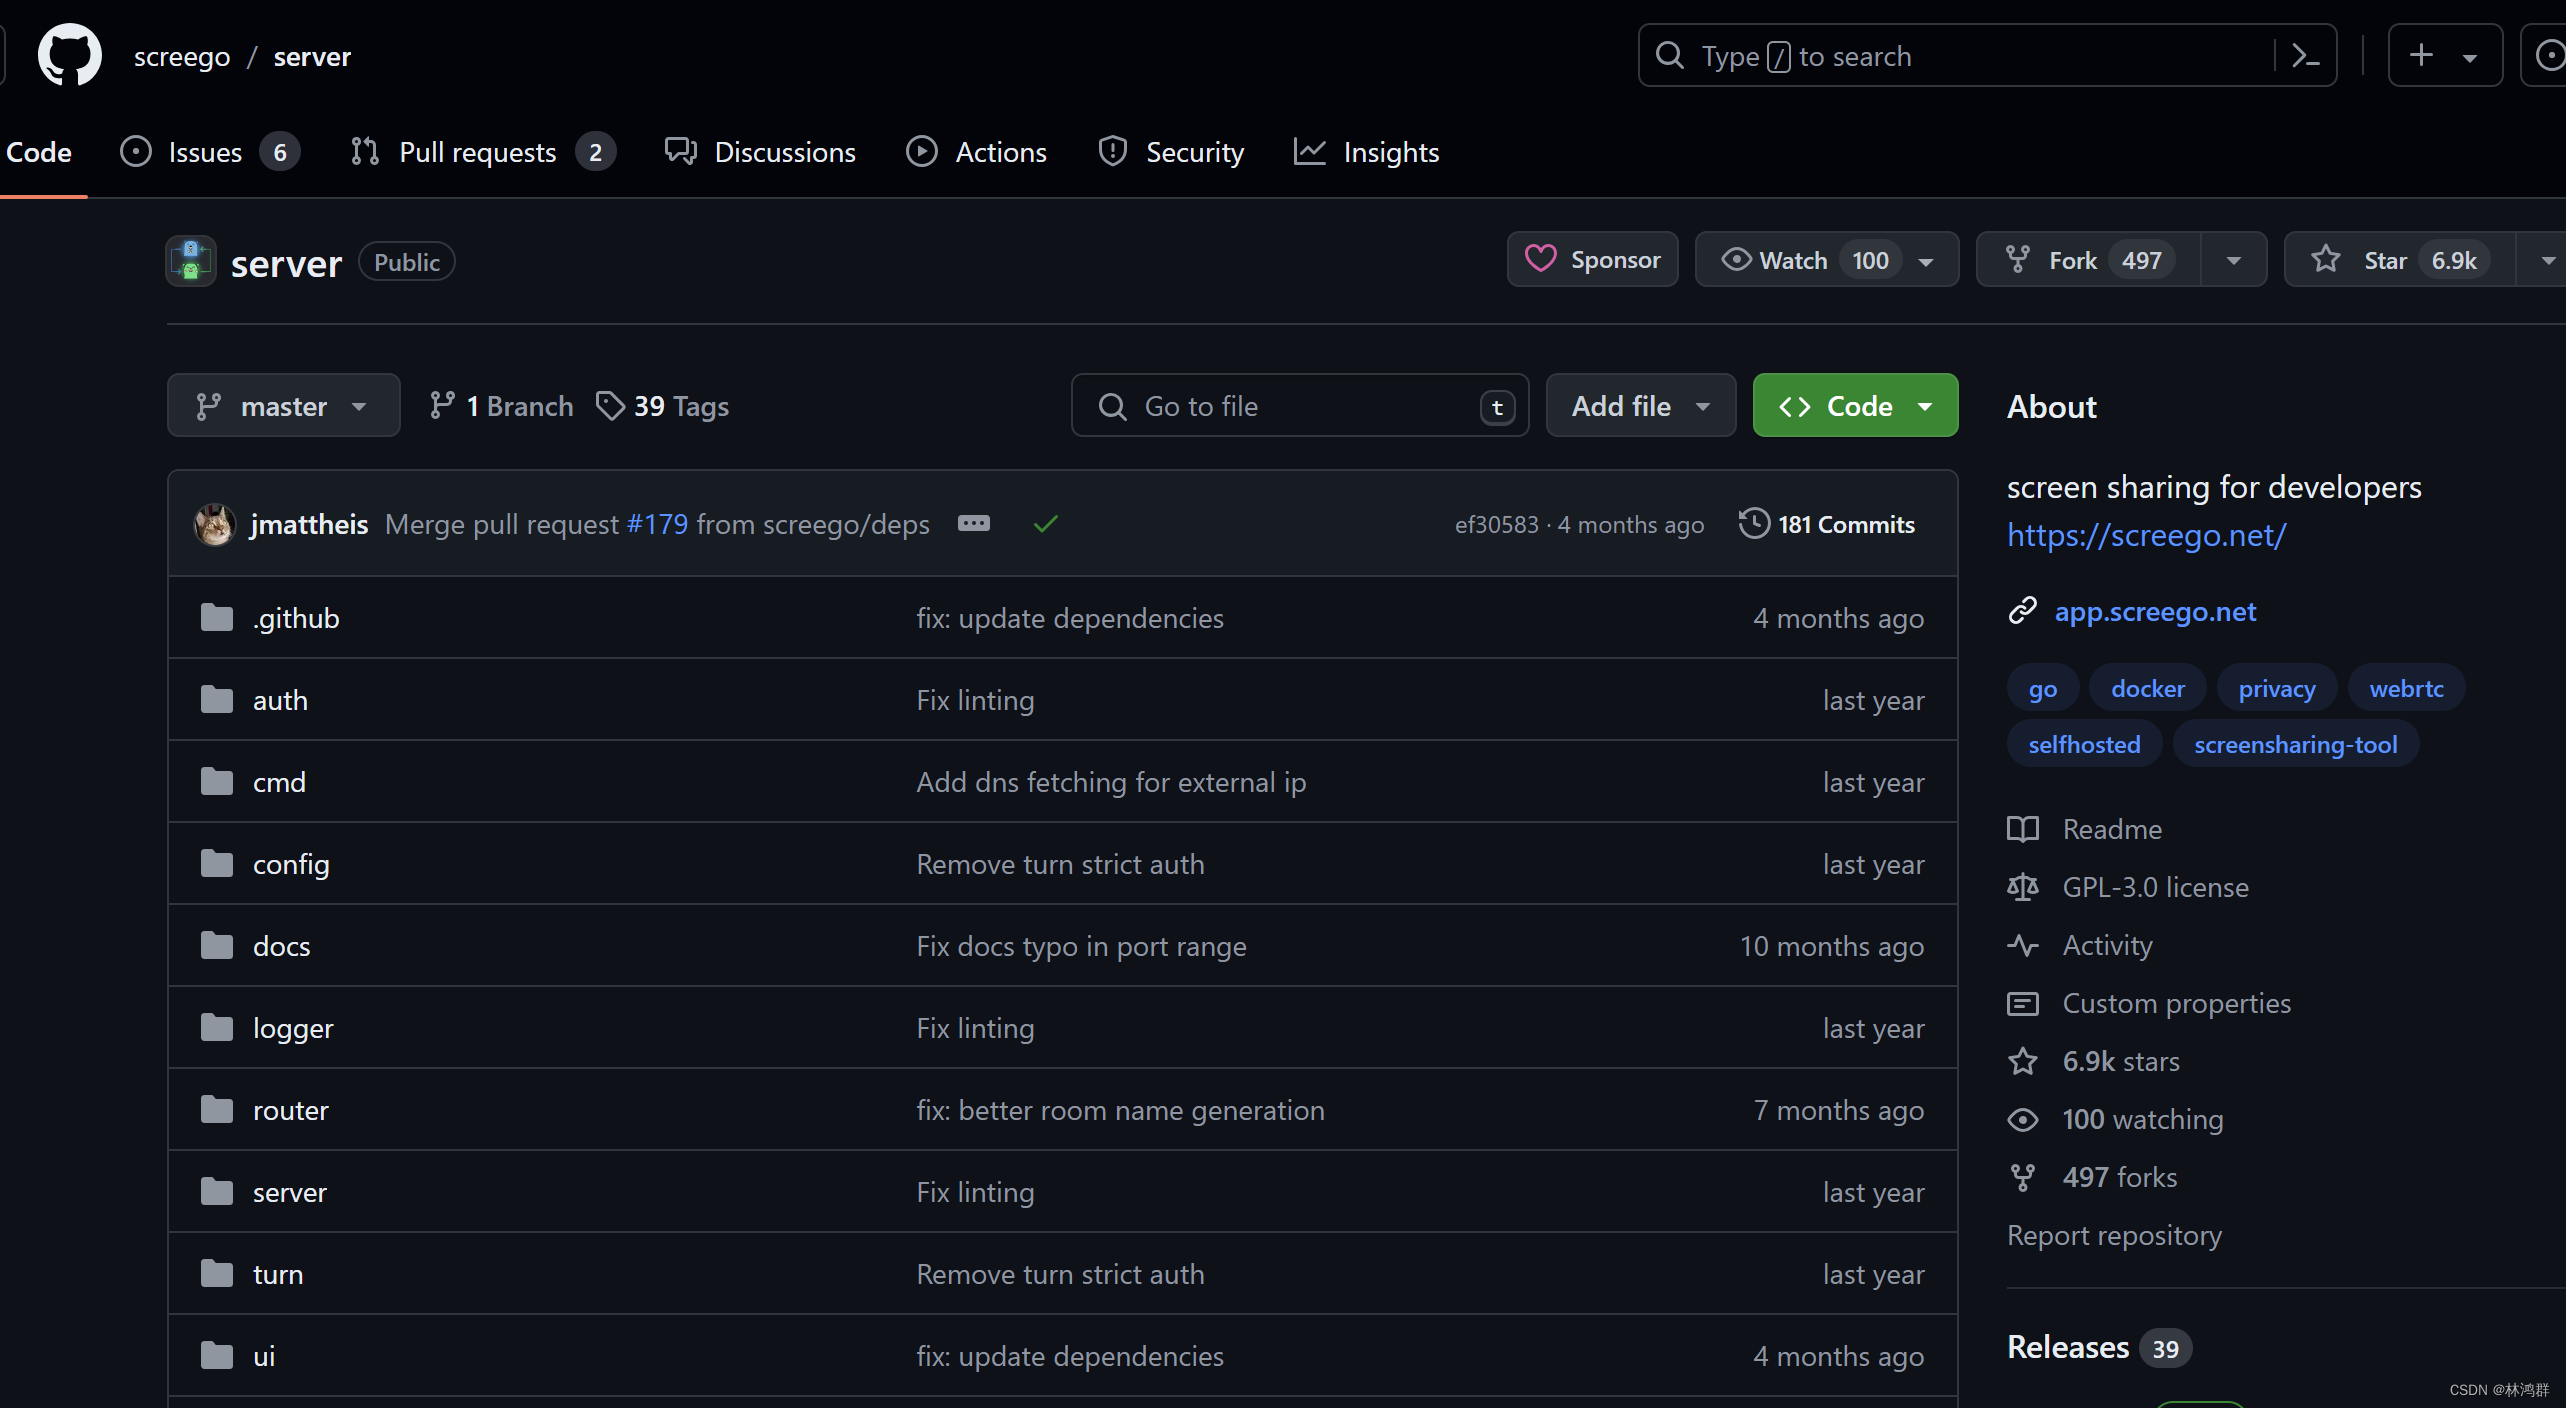This screenshot has height=1408, width=2566.
Task: Open the Activity link
Action: (2080, 945)
